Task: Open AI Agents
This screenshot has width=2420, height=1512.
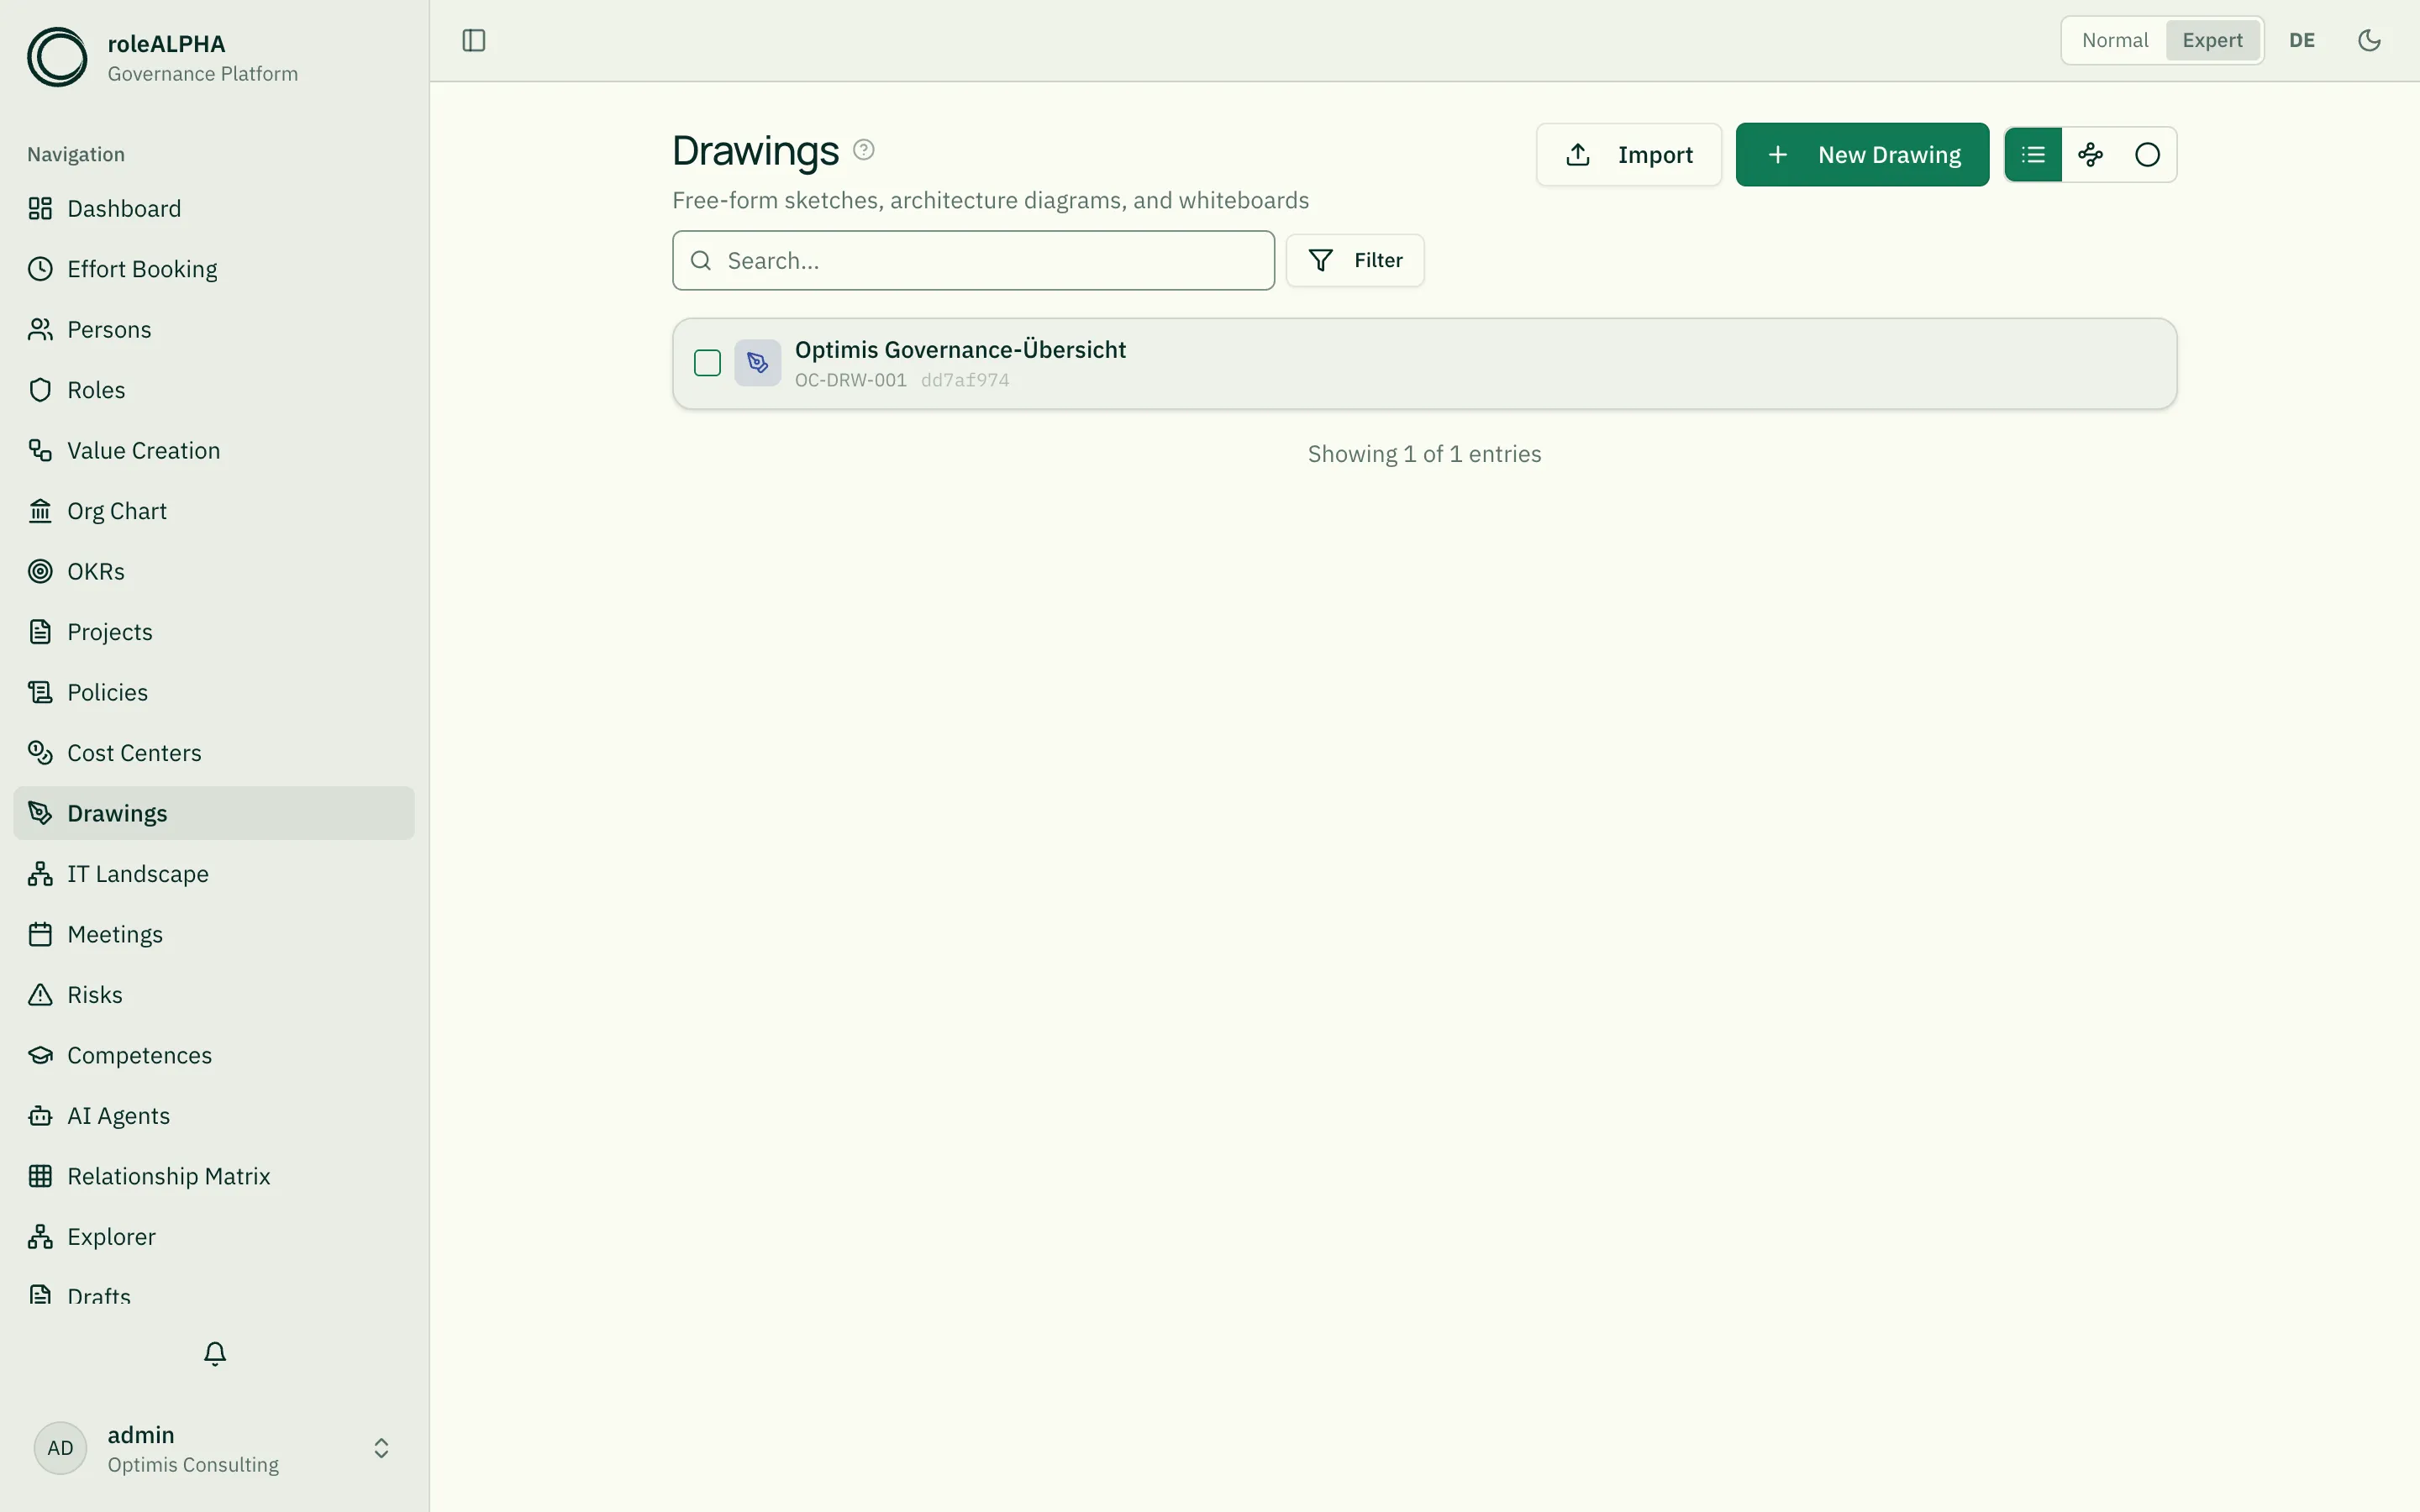Action: pyautogui.click(x=214, y=1116)
